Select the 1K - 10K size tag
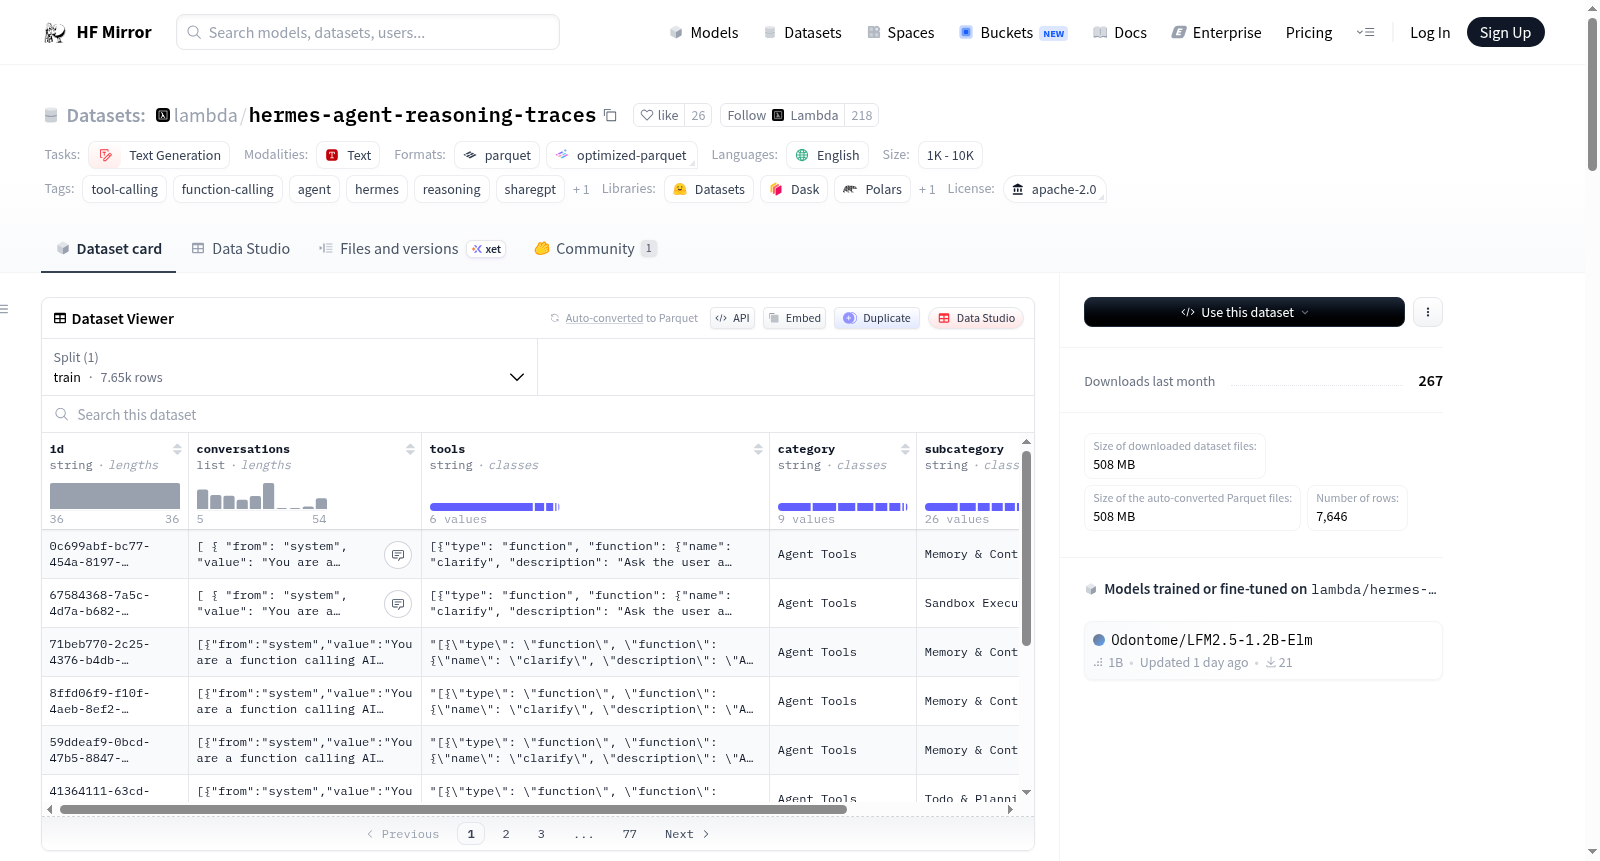This screenshot has height=861, width=1600. [x=950, y=155]
